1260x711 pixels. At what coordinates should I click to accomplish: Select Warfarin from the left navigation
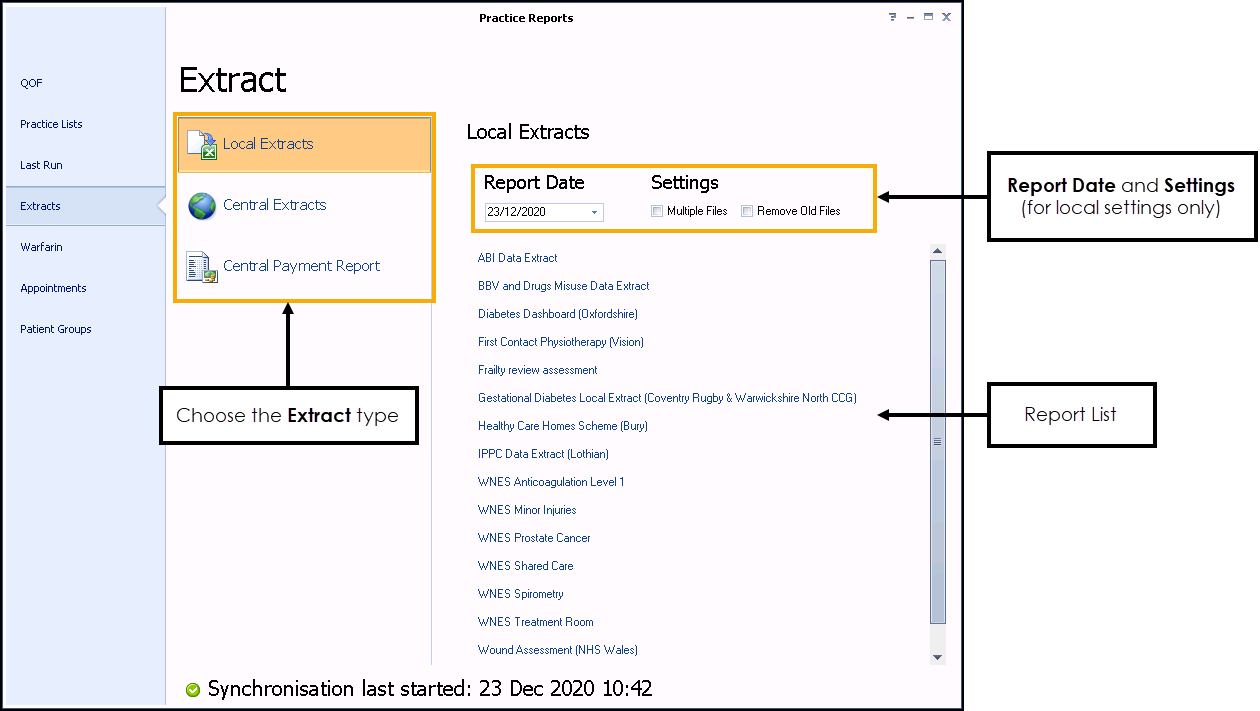point(41,247)
